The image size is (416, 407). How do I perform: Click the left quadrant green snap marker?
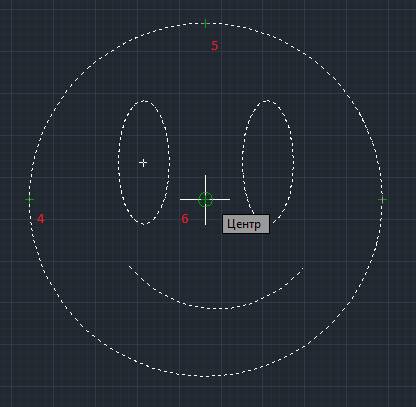29,200
